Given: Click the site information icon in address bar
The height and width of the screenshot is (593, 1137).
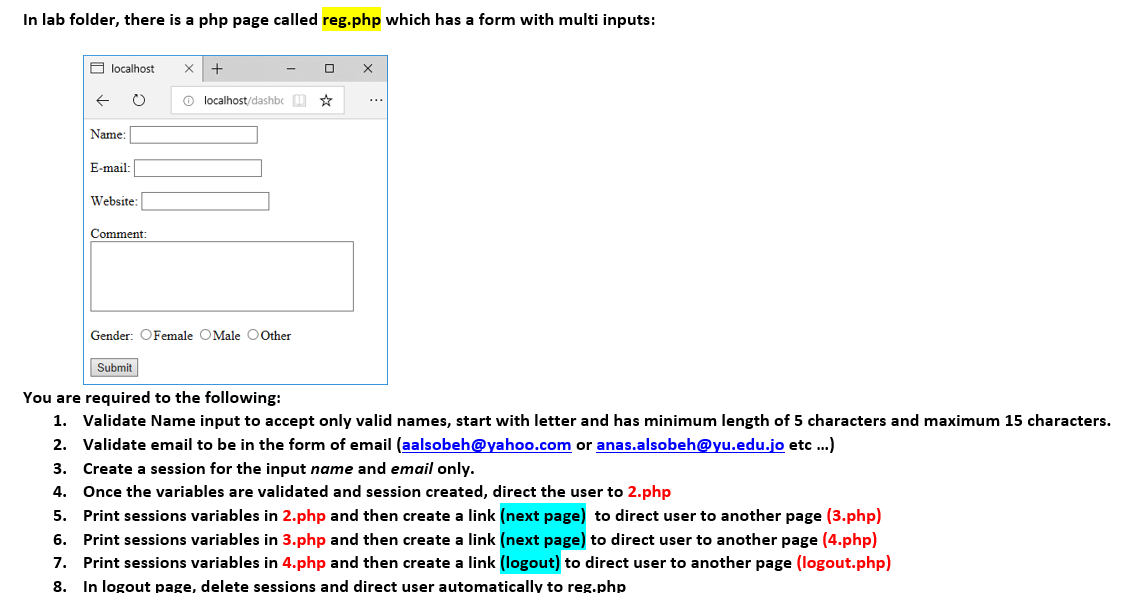Looking at the screenshot, I should [190, 100].
